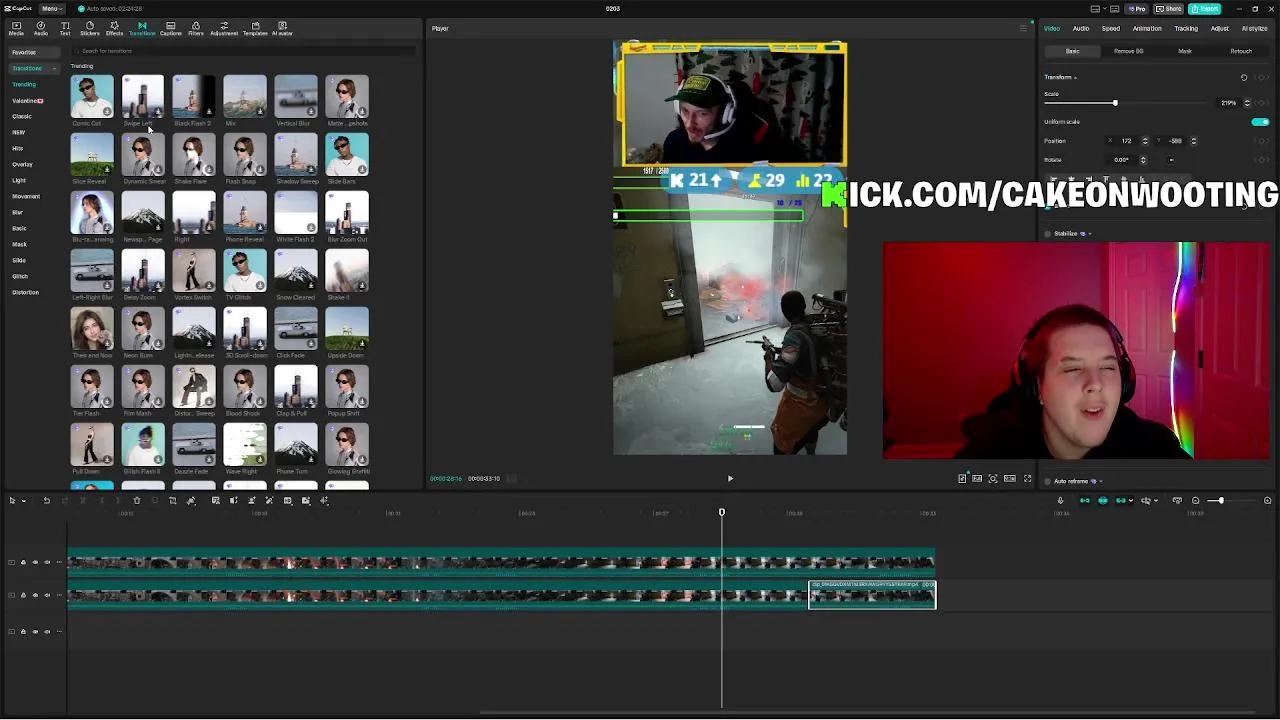The image size is (1280, 720).
Task: Mute audio of the second video track
Action: [47, 595]
